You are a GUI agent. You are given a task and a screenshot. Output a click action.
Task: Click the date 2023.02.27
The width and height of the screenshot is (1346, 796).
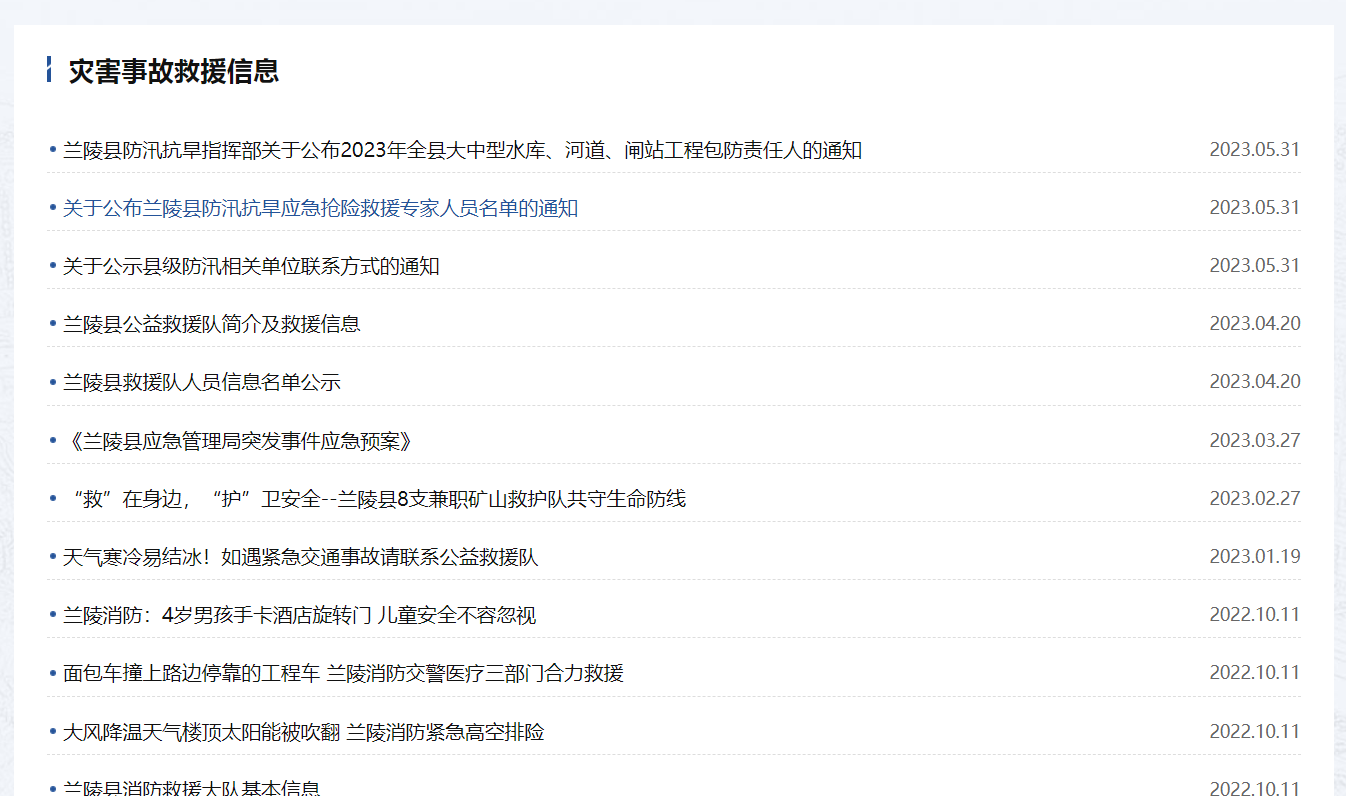pos(1255,499)
